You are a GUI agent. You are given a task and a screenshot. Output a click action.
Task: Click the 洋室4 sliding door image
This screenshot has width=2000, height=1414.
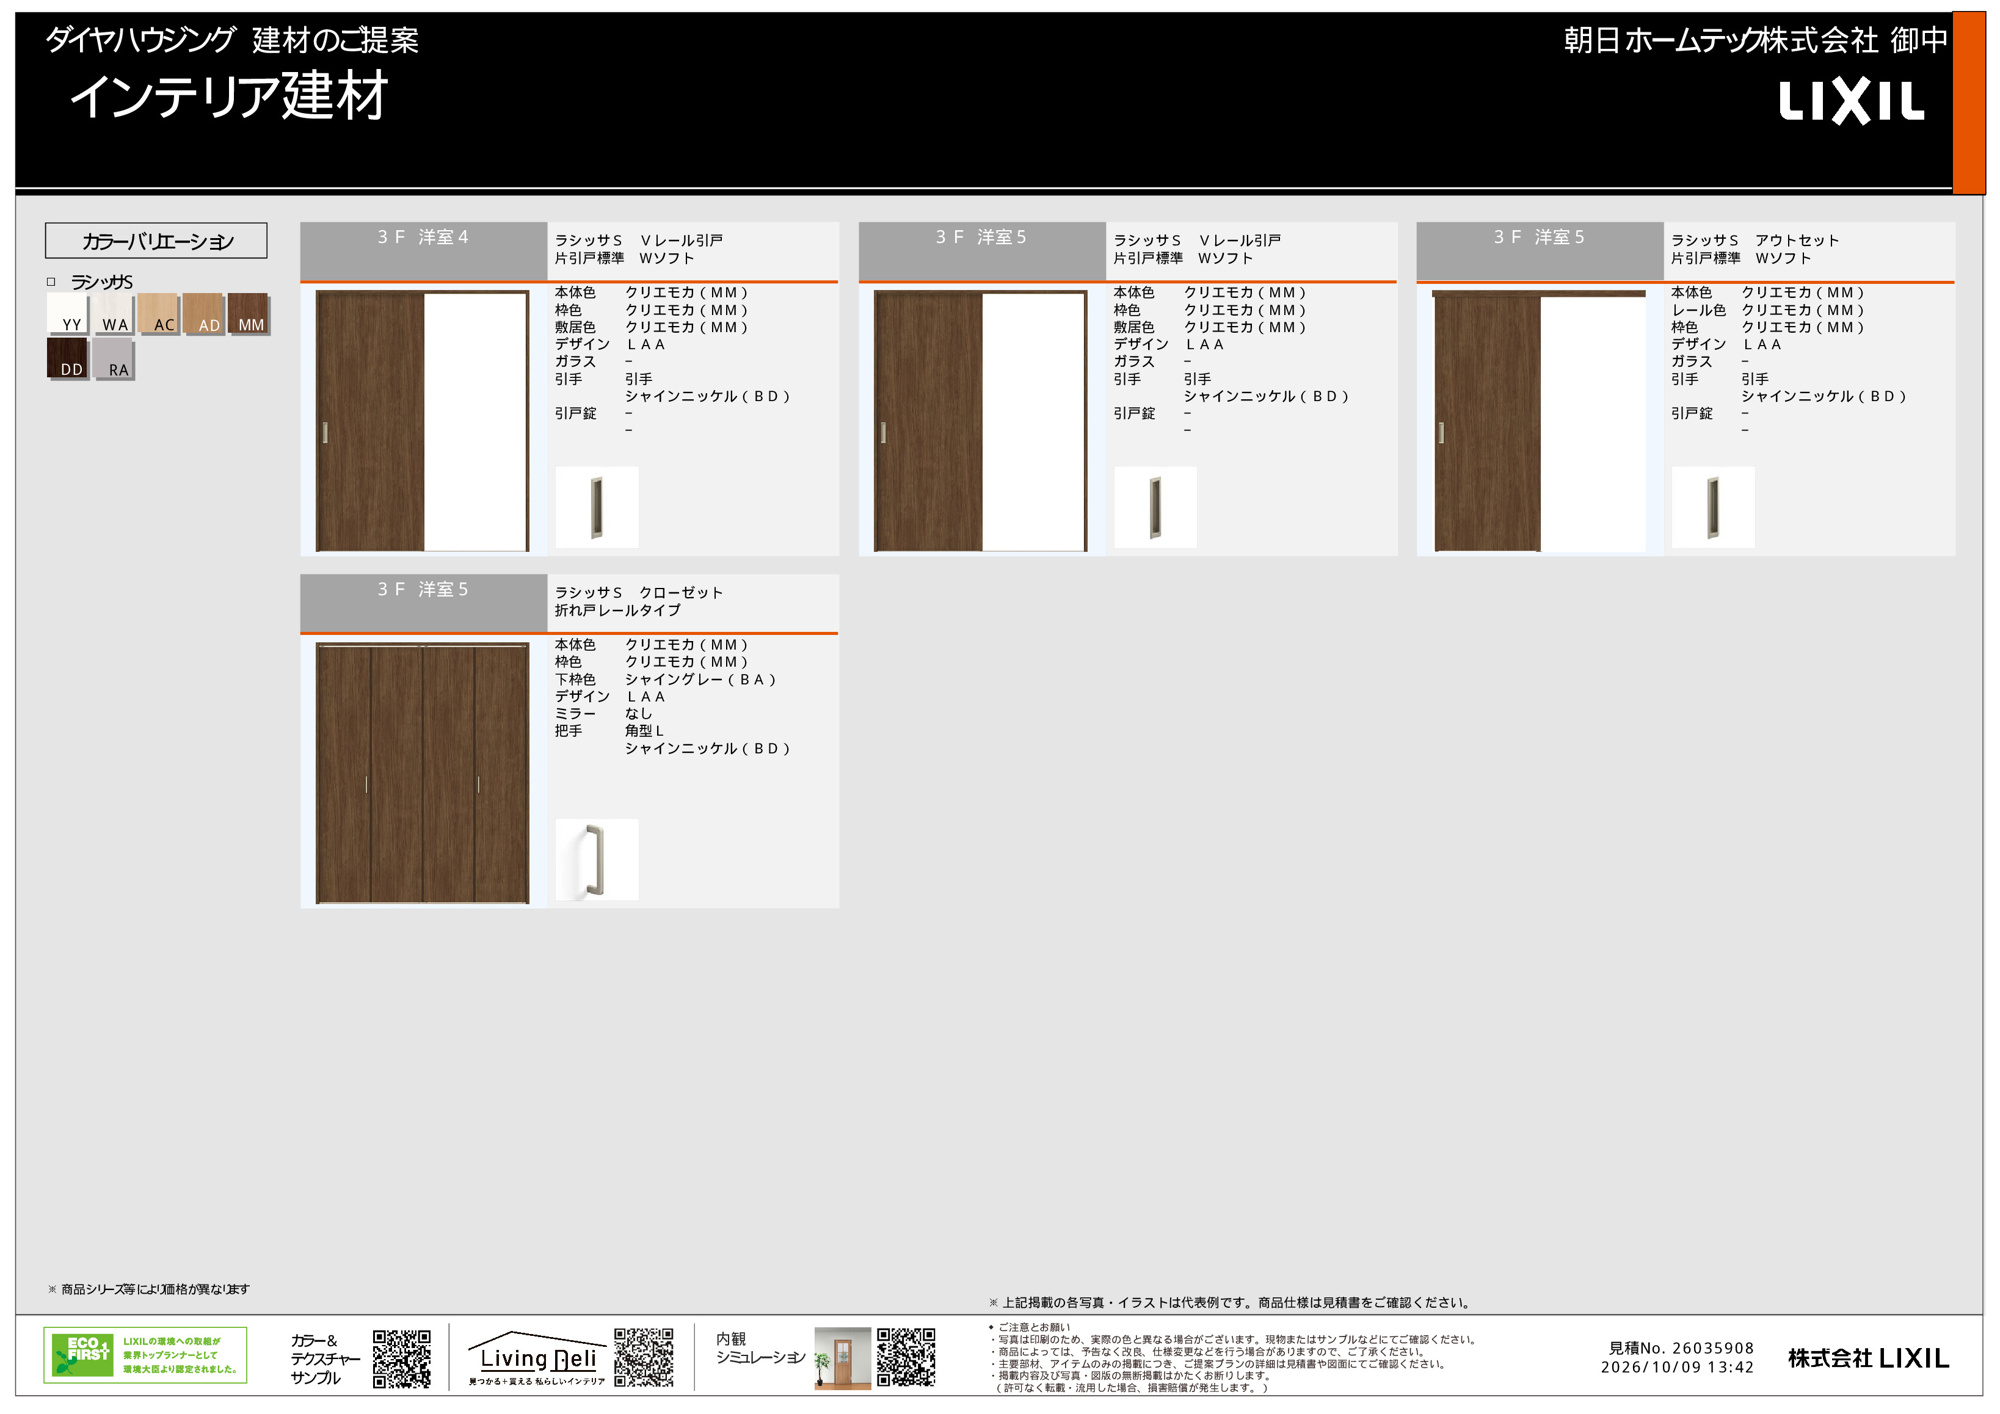[x=422, y=421]
